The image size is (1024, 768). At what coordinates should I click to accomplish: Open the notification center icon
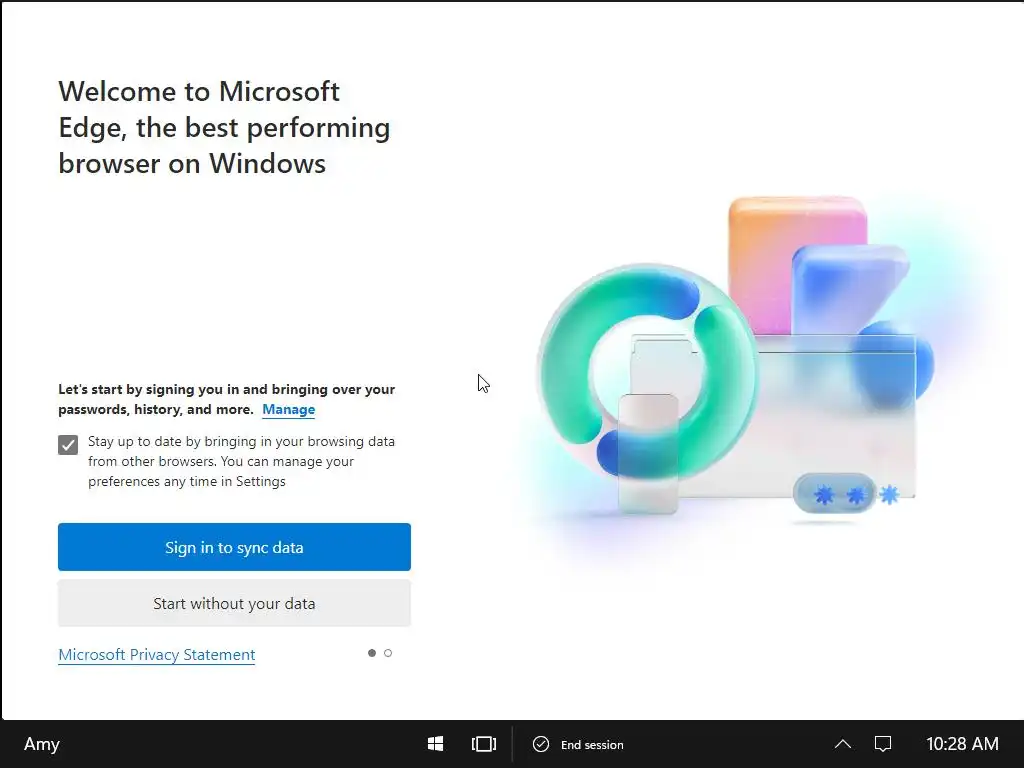tap(883, 744)
